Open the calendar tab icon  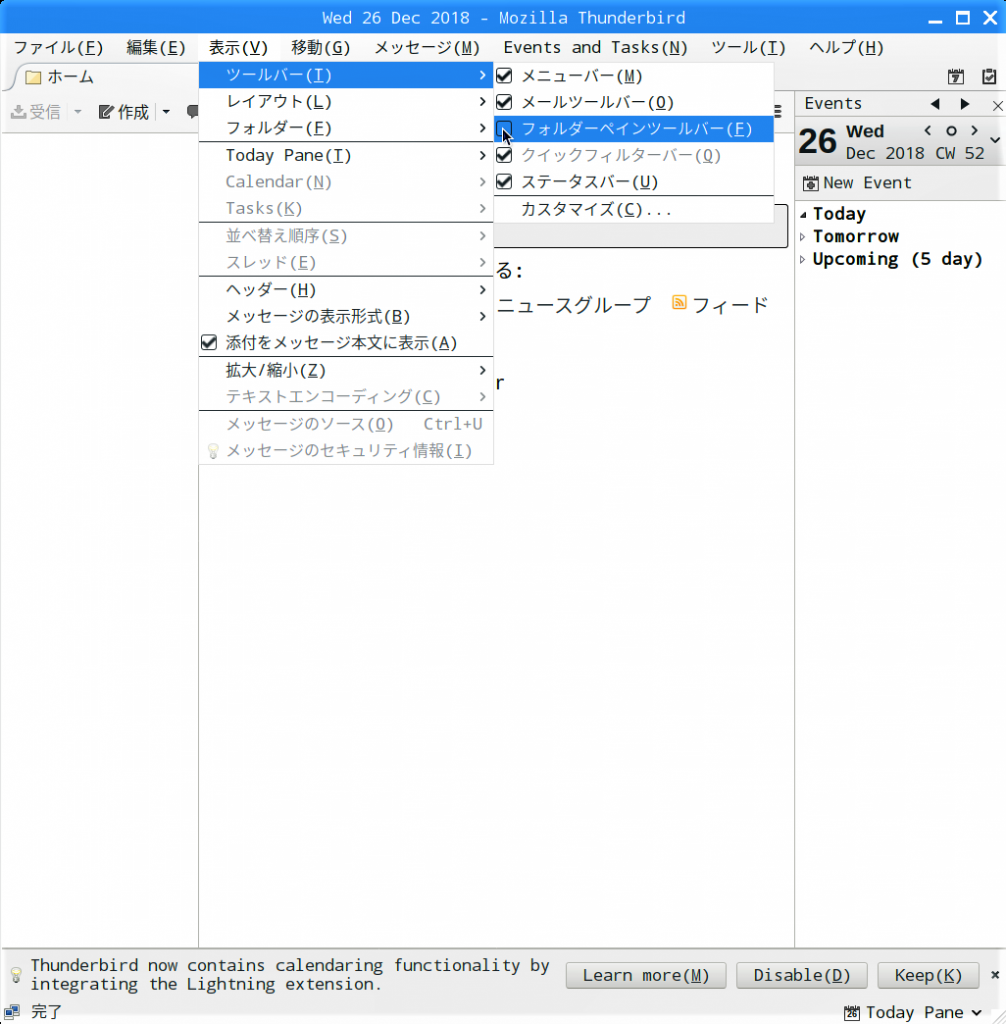coord(956,76)
